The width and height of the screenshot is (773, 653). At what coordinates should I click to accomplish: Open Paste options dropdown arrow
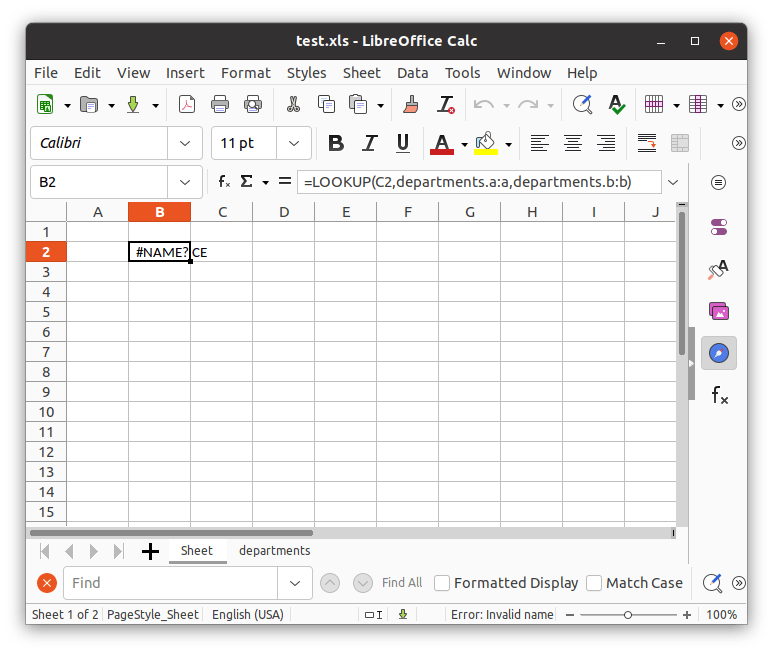point(381,105)
